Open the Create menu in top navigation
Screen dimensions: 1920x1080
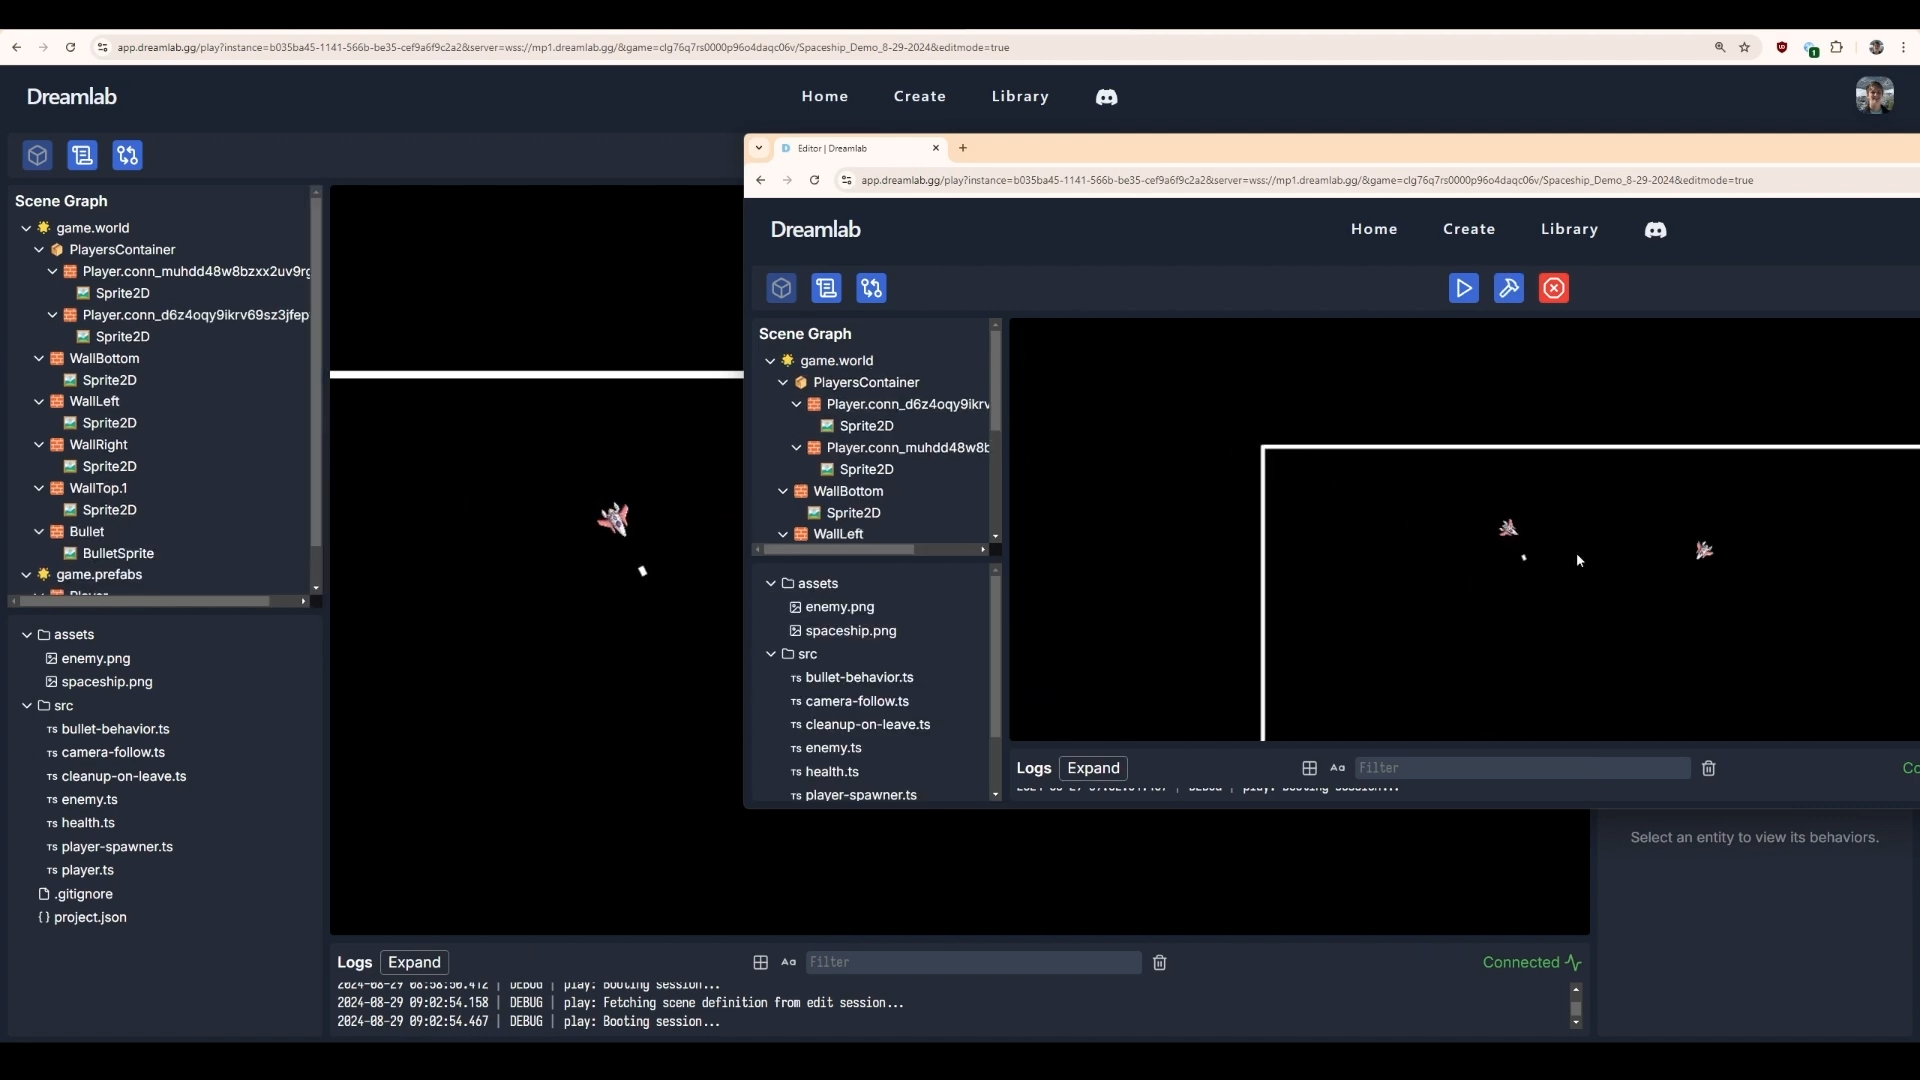(919, 96)
